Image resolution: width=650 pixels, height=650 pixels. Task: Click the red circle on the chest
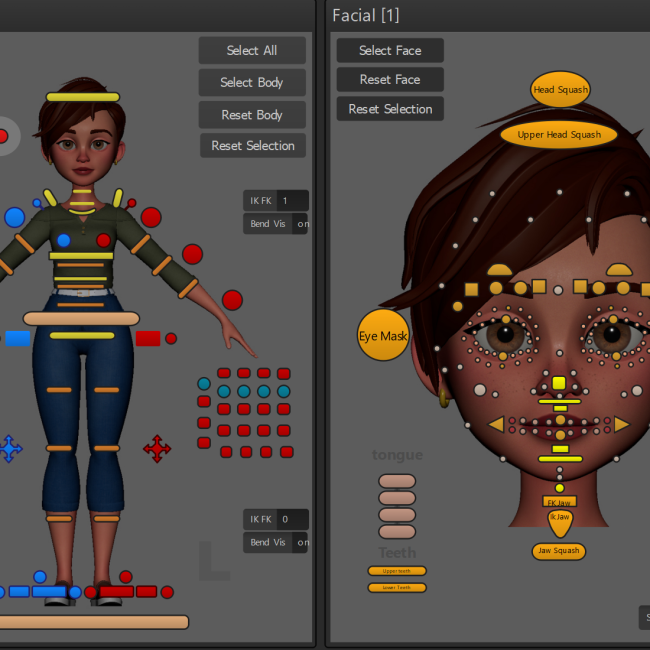point(103,240)
